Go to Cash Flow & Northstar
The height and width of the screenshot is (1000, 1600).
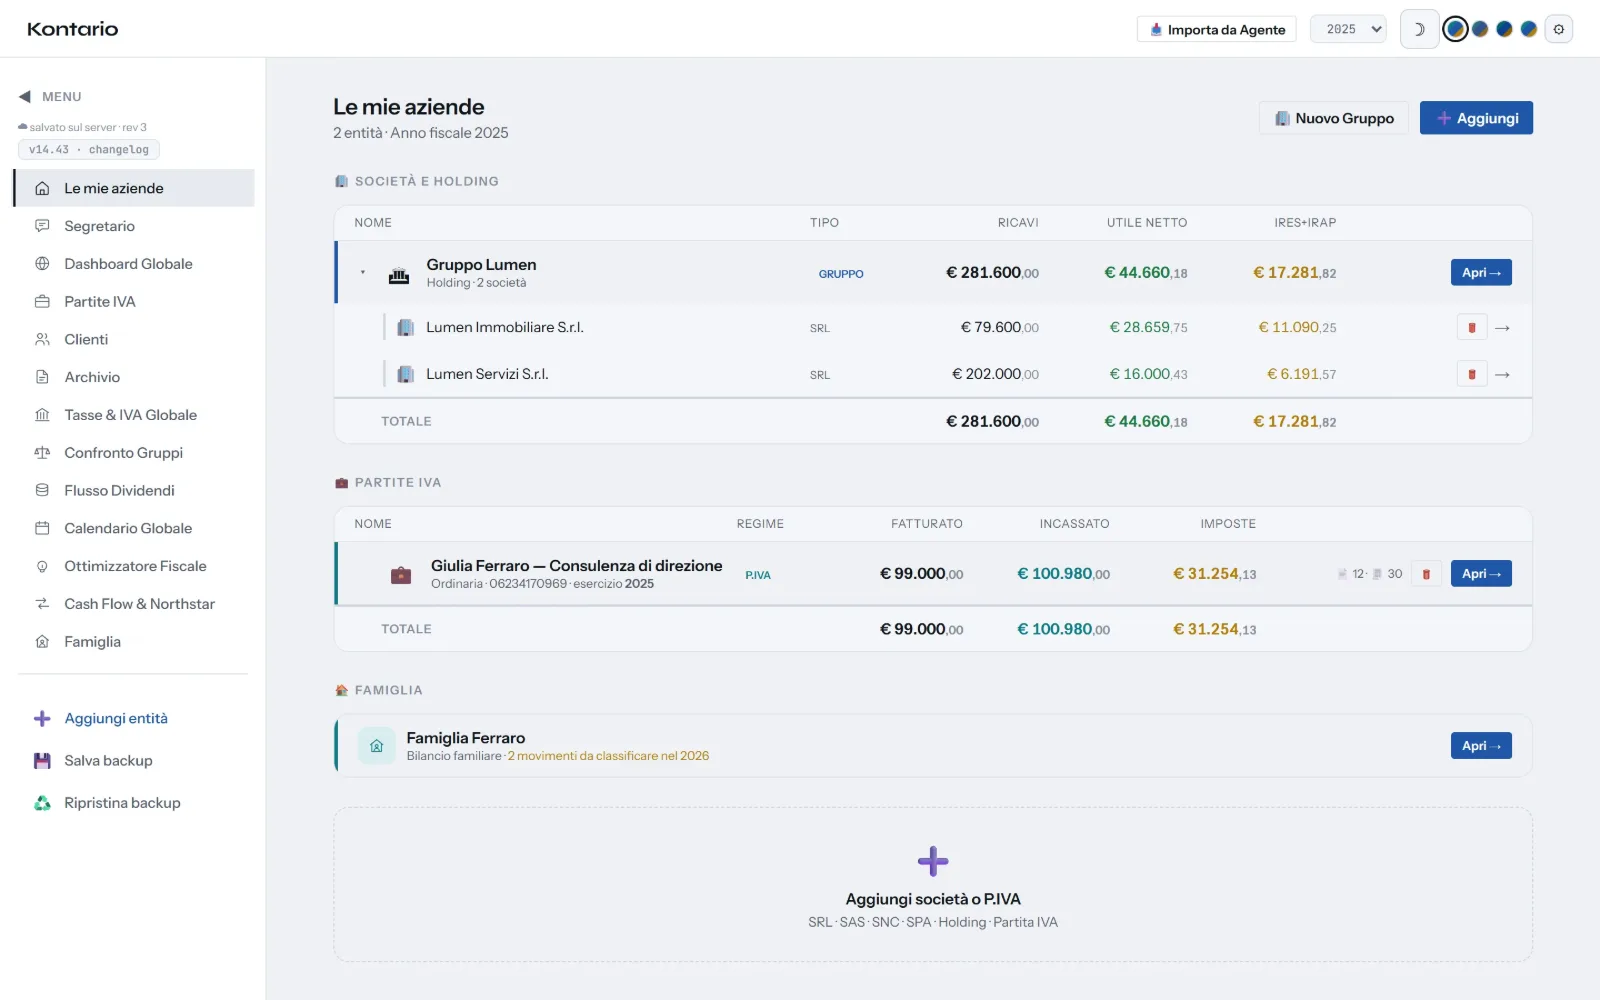click(134, 604)
